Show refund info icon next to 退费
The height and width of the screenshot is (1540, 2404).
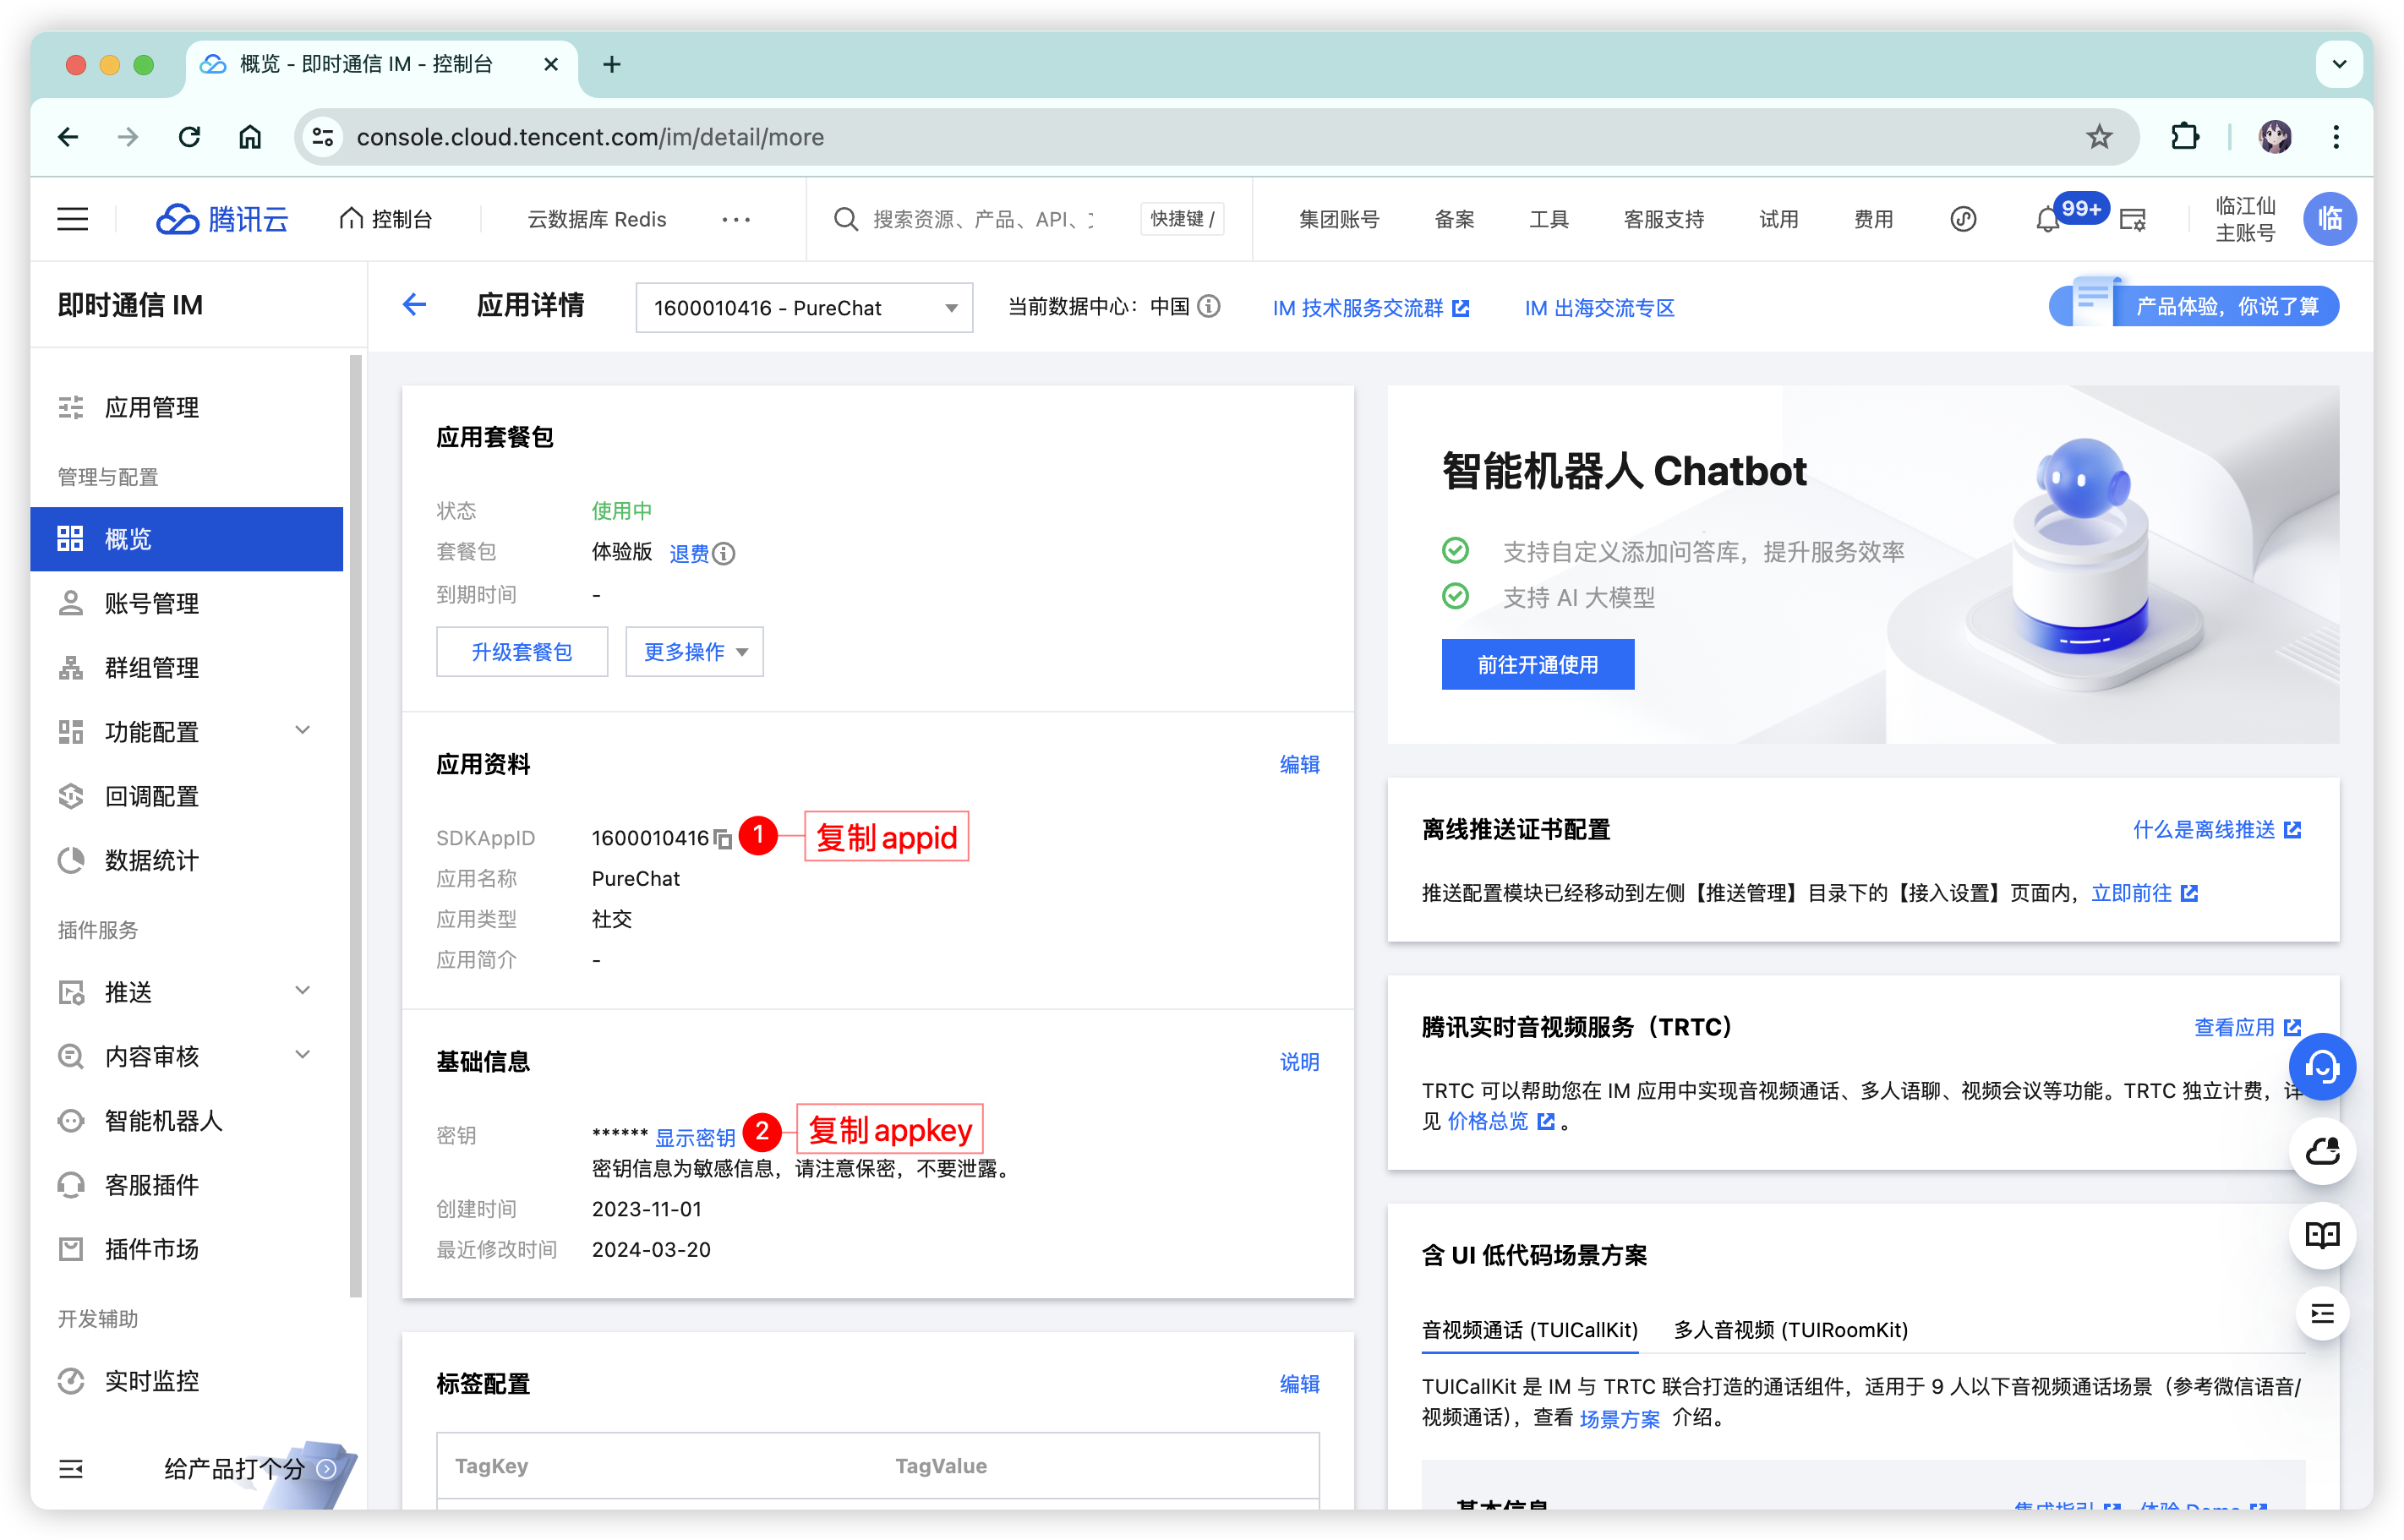[724, 553]
